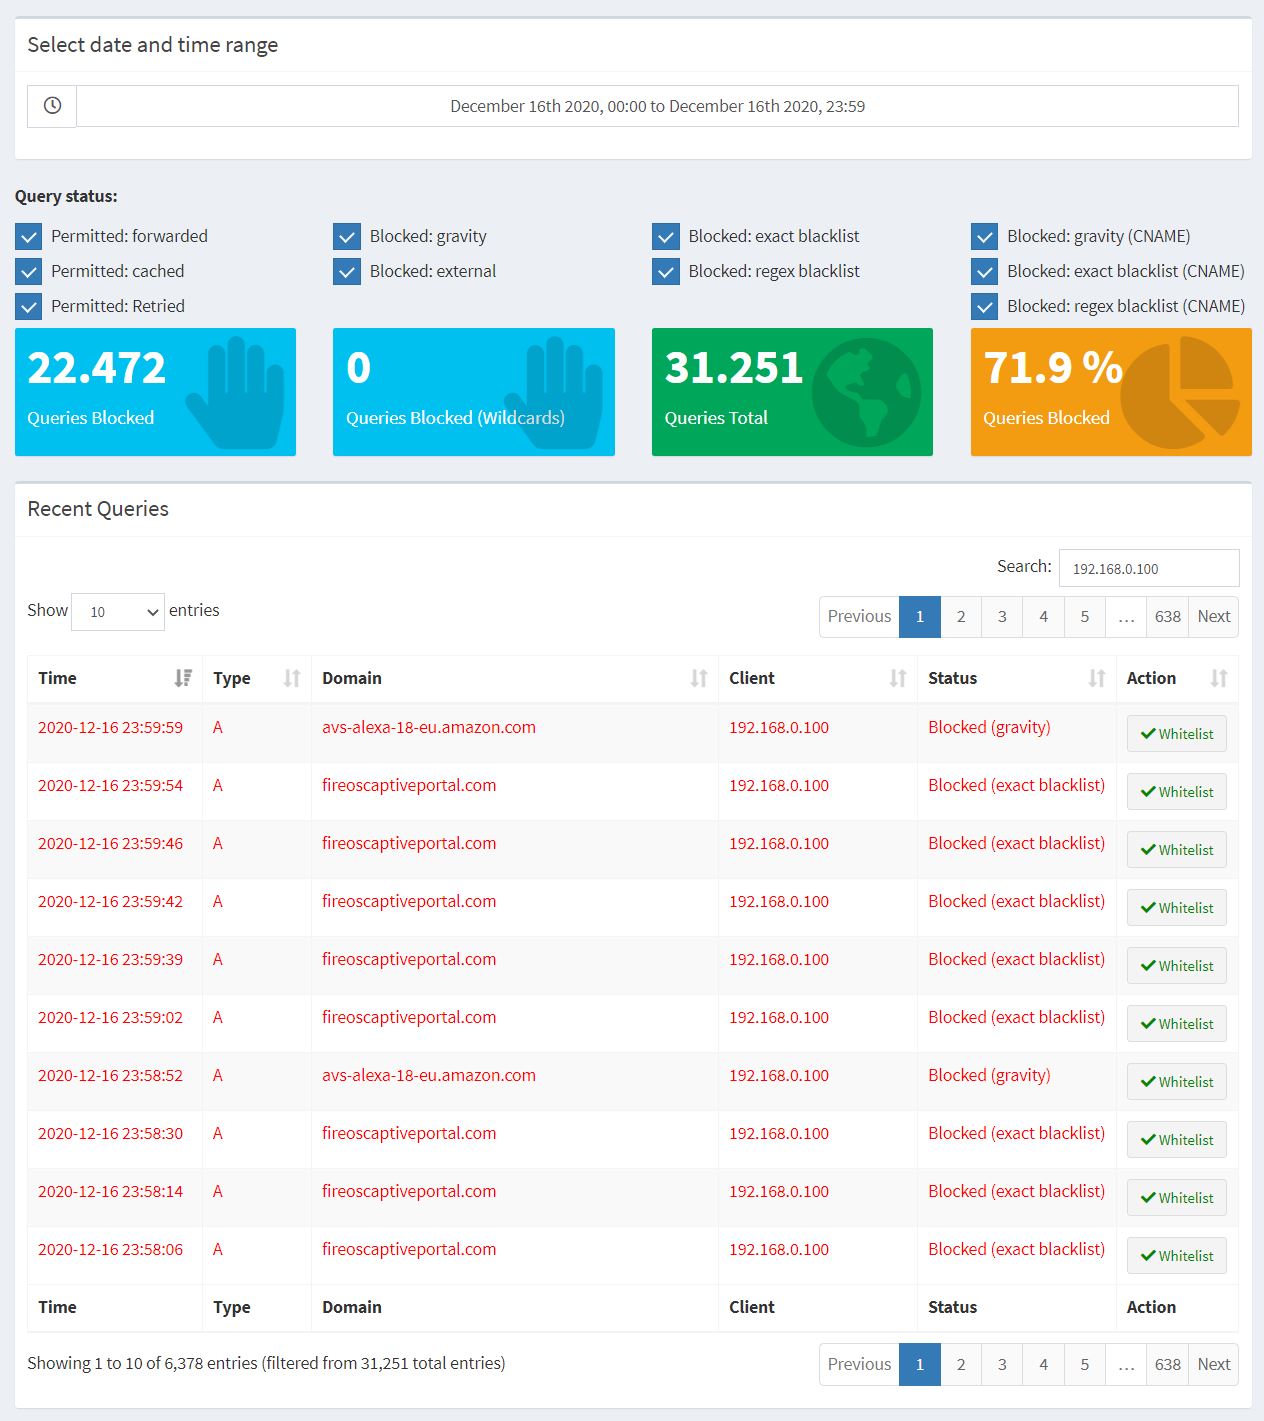Click the 31.251 Queries Total value
1264x1421 pixels.
734,368
